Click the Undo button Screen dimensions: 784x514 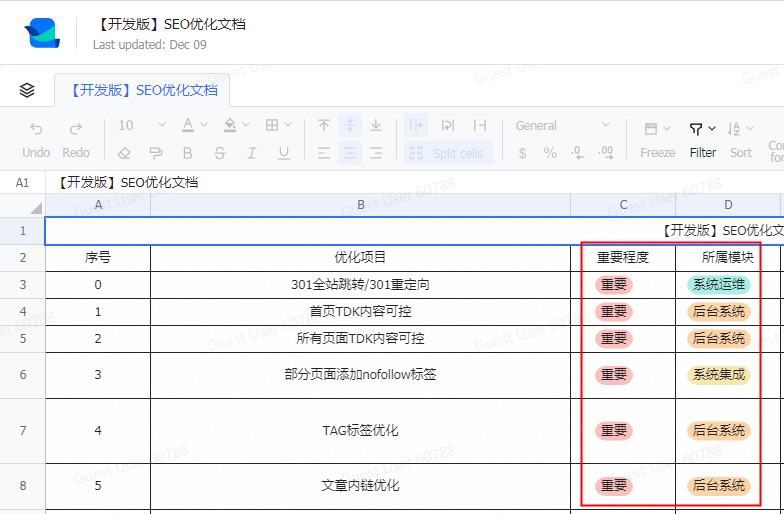(x=36, y=139)
